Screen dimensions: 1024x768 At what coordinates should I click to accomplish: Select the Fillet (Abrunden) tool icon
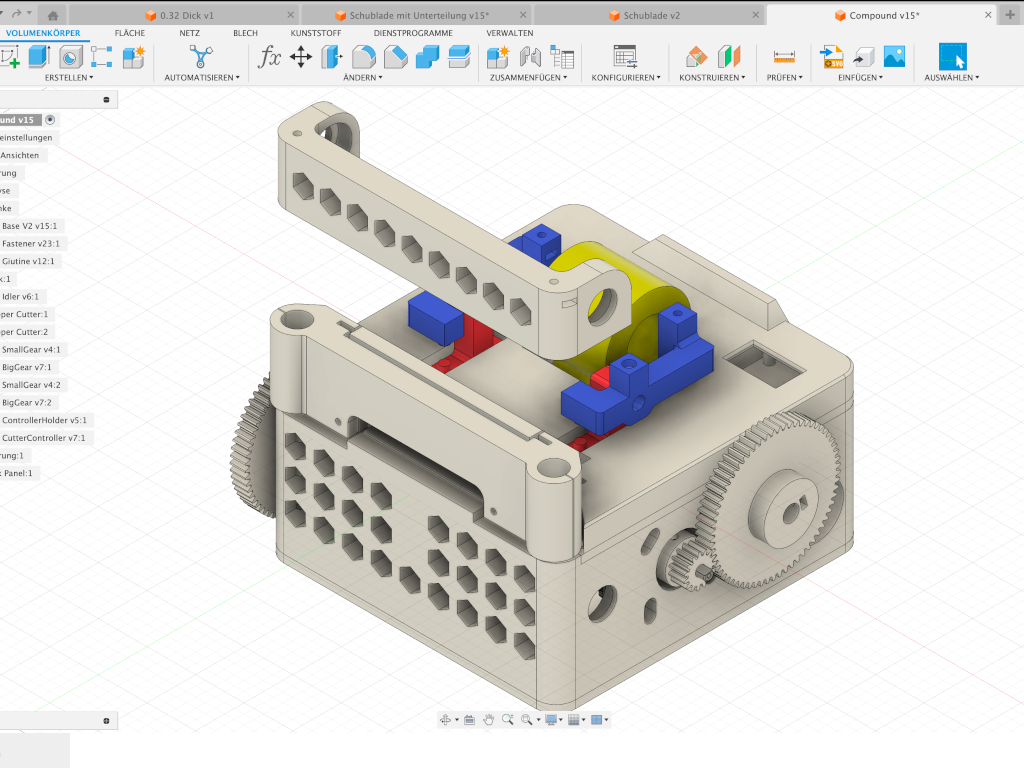tap(364, 57)
